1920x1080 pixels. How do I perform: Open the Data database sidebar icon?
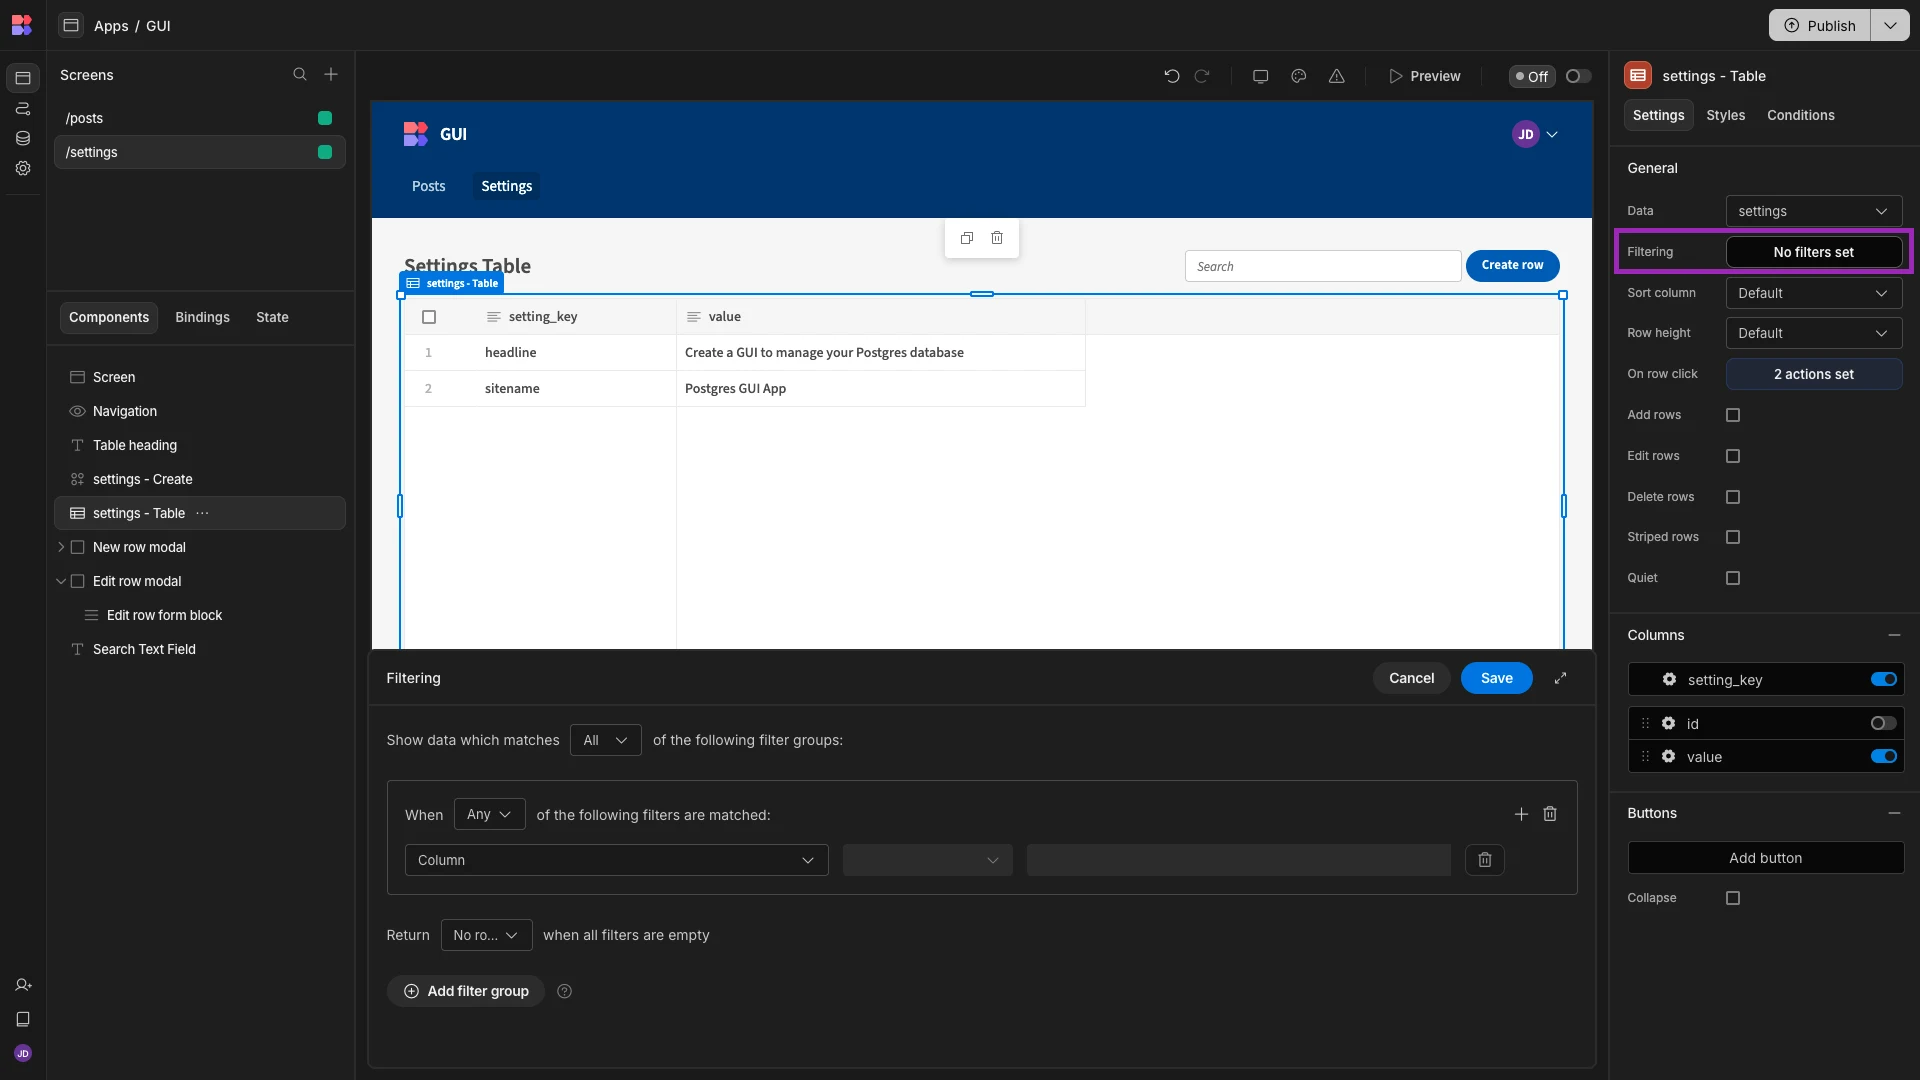pos(23,138)
